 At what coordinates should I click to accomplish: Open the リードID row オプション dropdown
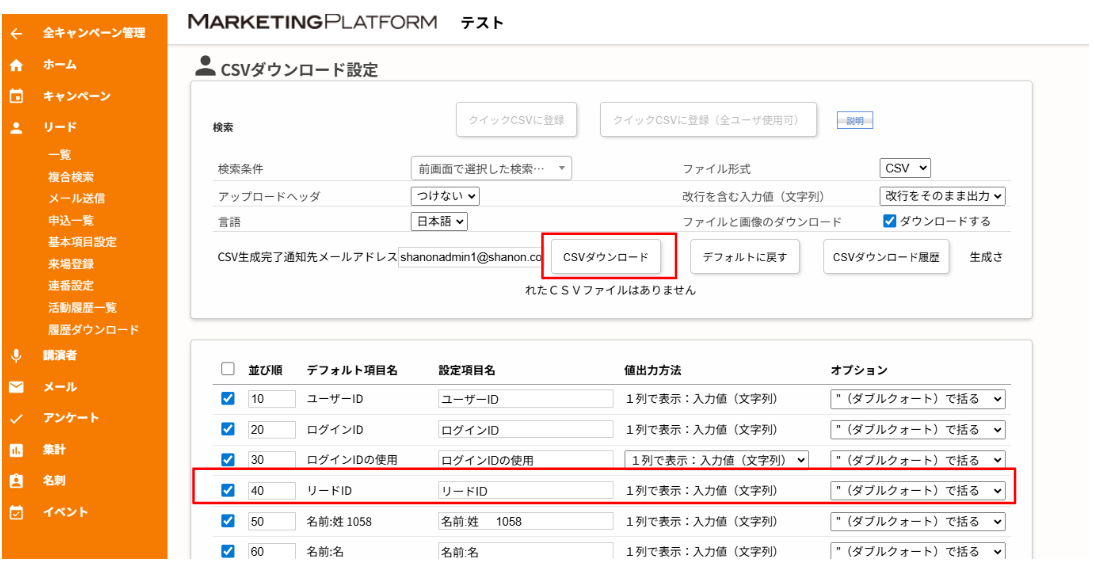click(918, 491)
